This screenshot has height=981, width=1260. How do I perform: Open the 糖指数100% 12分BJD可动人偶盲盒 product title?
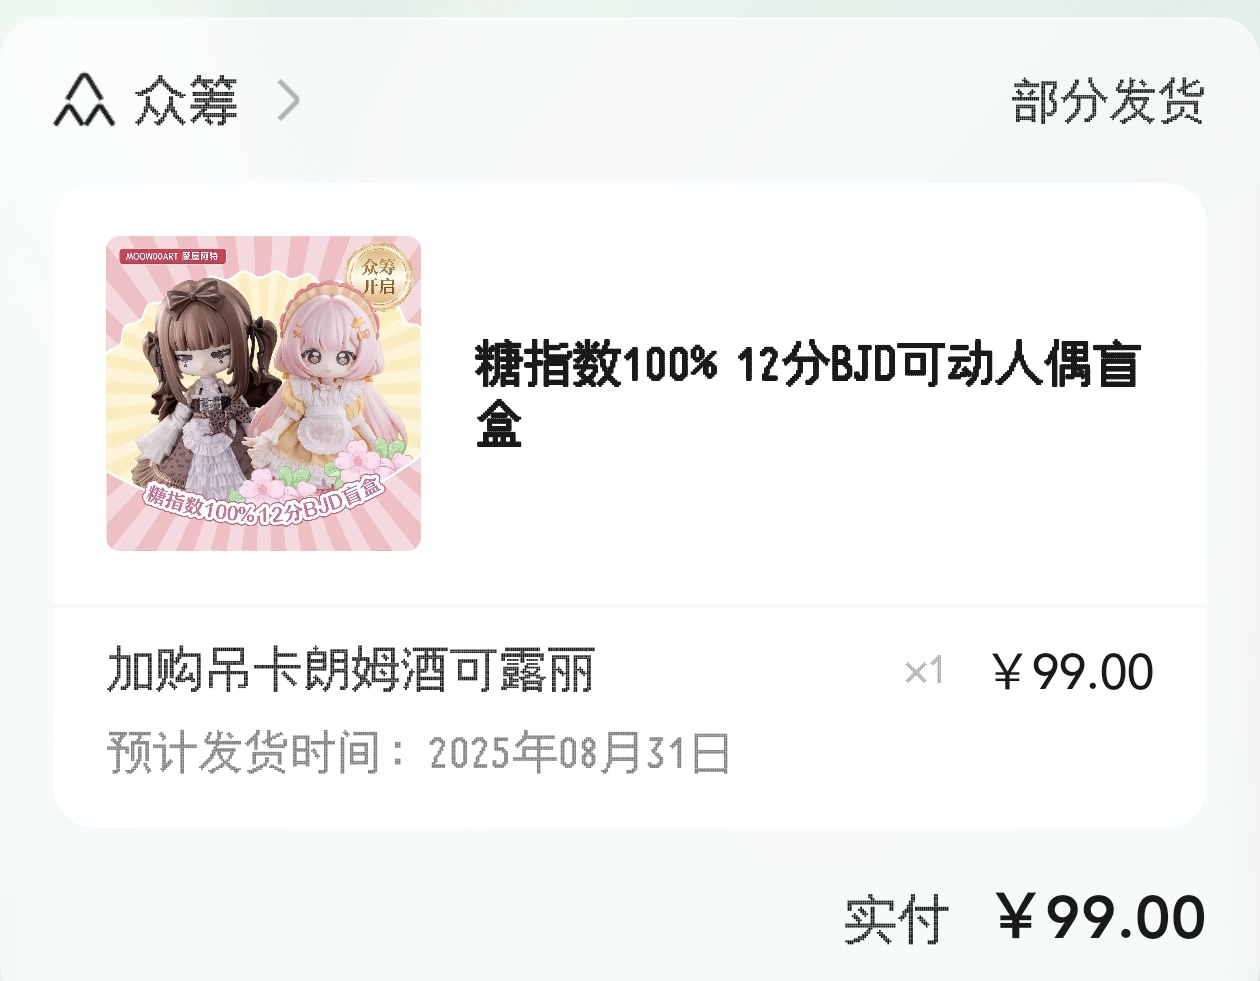[808, 394]
